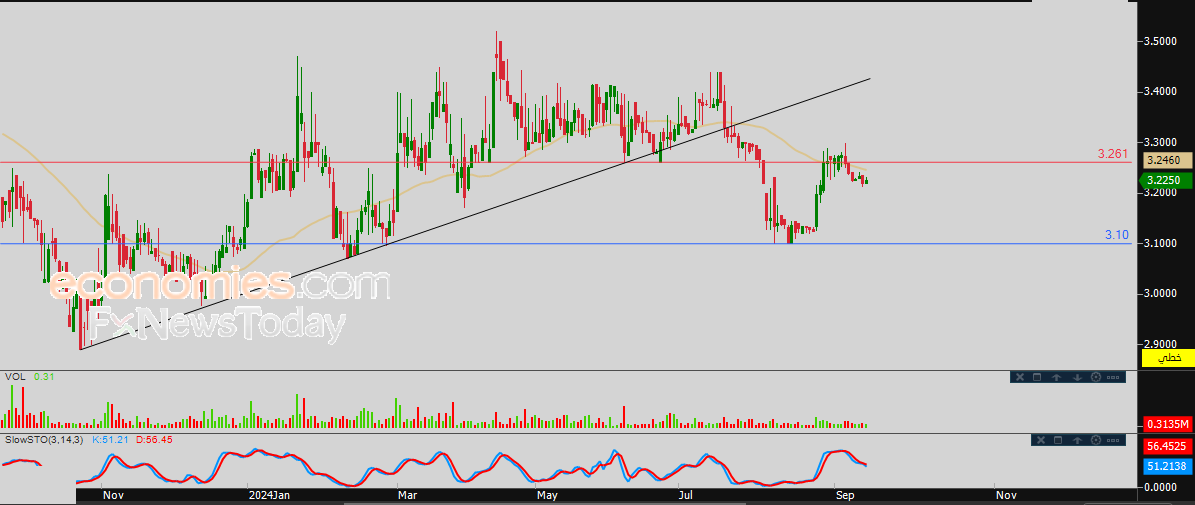The image size is (1195, 505).
Task: Move the VOL panel down
Action: 1078,377
